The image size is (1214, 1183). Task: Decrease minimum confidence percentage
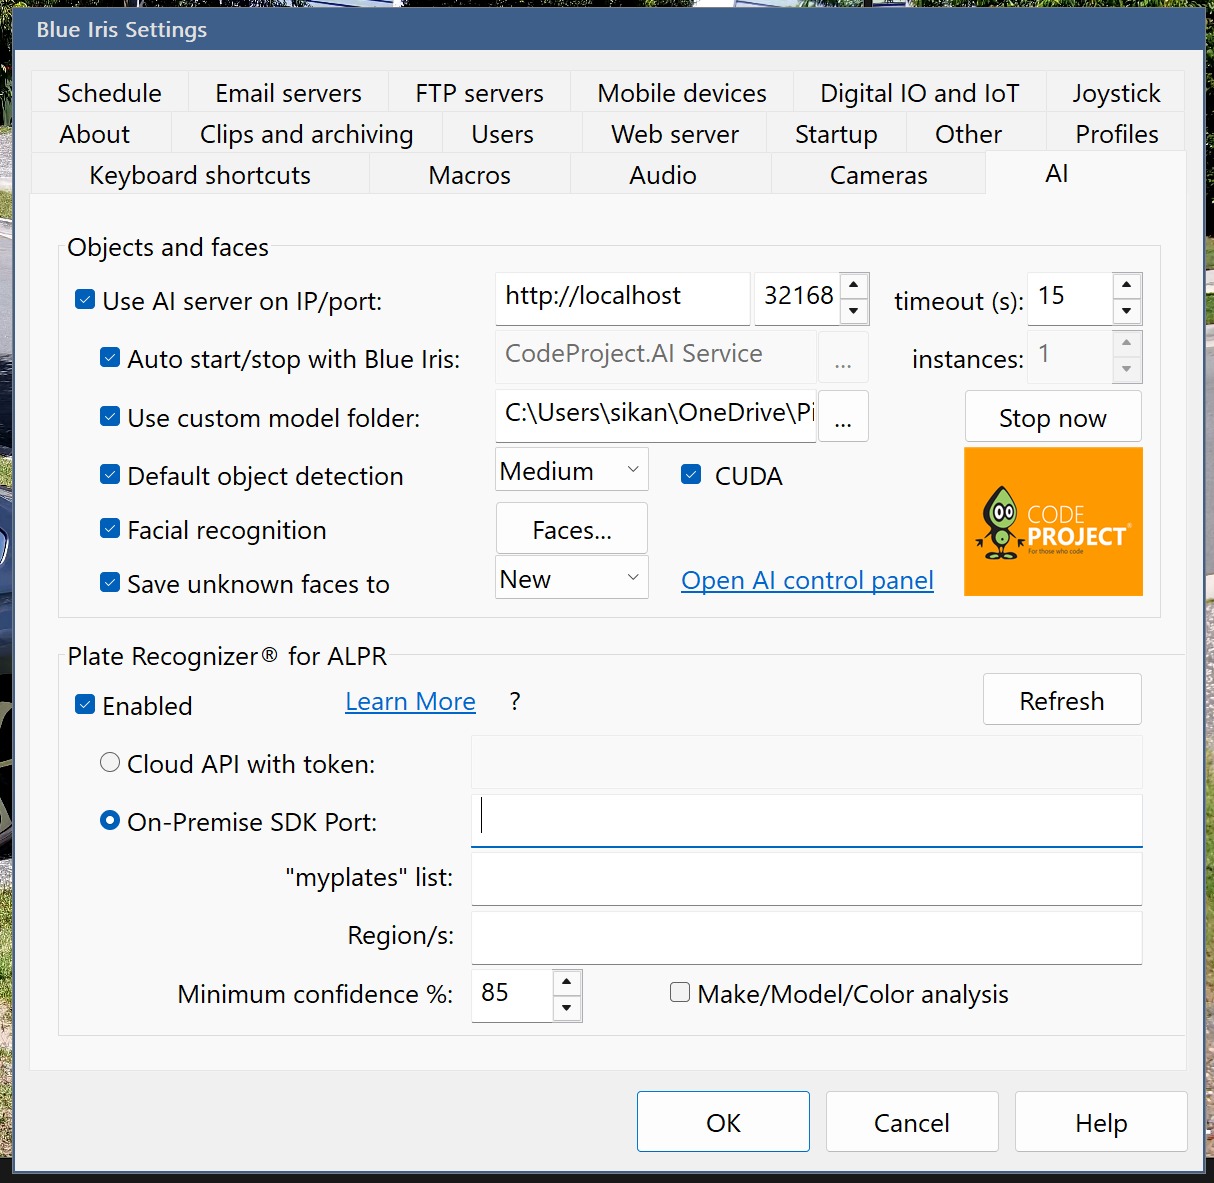coord(567,1008)
